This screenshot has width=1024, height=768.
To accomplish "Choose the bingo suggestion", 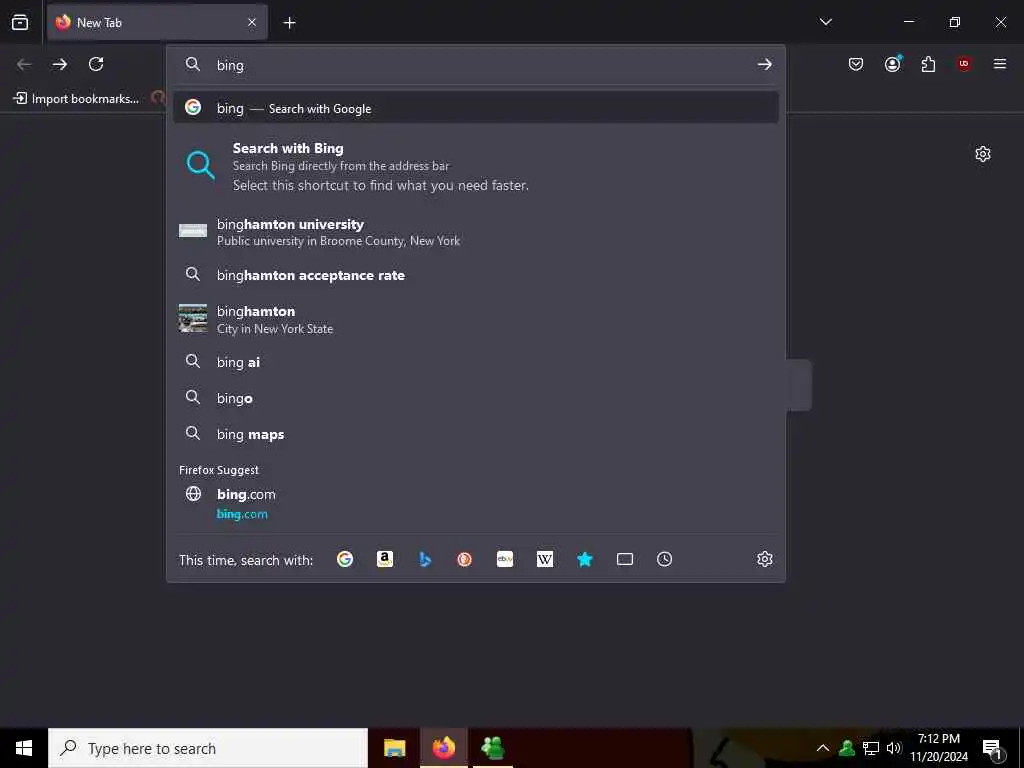I will pyautogui.click(x=475, y=398).
